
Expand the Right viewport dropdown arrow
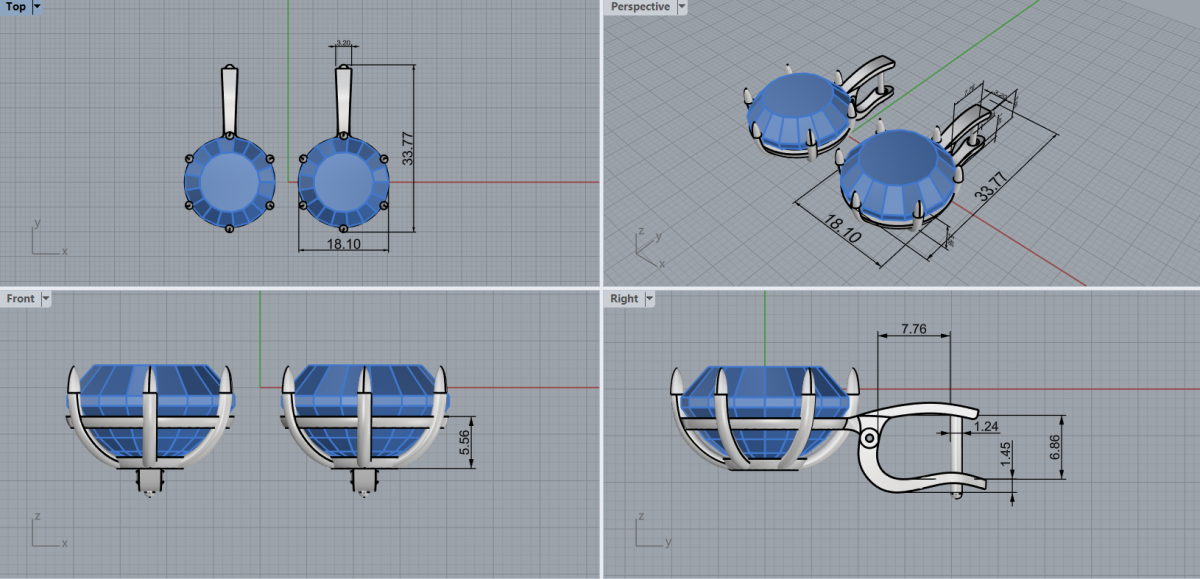tap(649, 299)
